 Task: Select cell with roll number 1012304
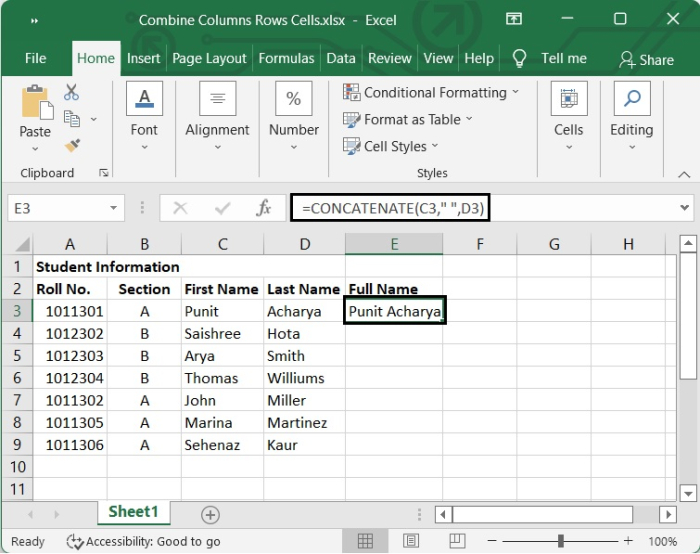[x=70, y=378]
